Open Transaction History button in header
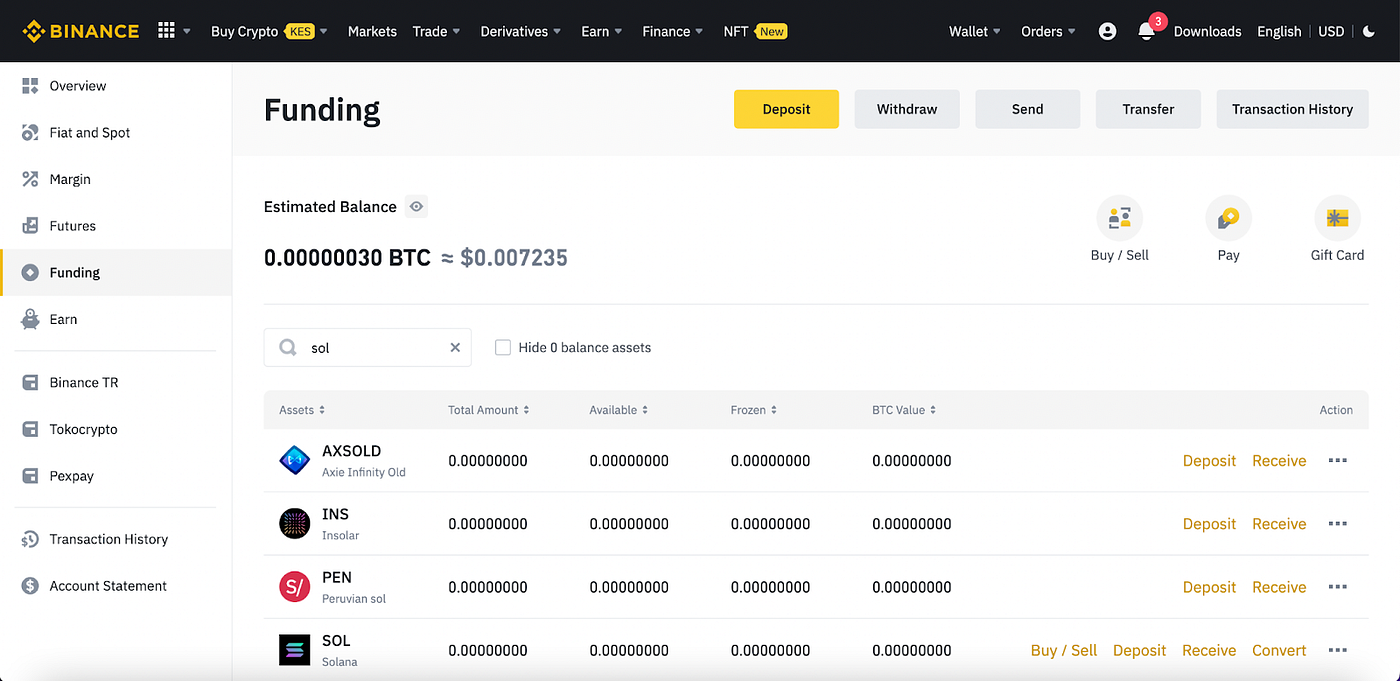1400x681 pixels. pos(1292,109)
